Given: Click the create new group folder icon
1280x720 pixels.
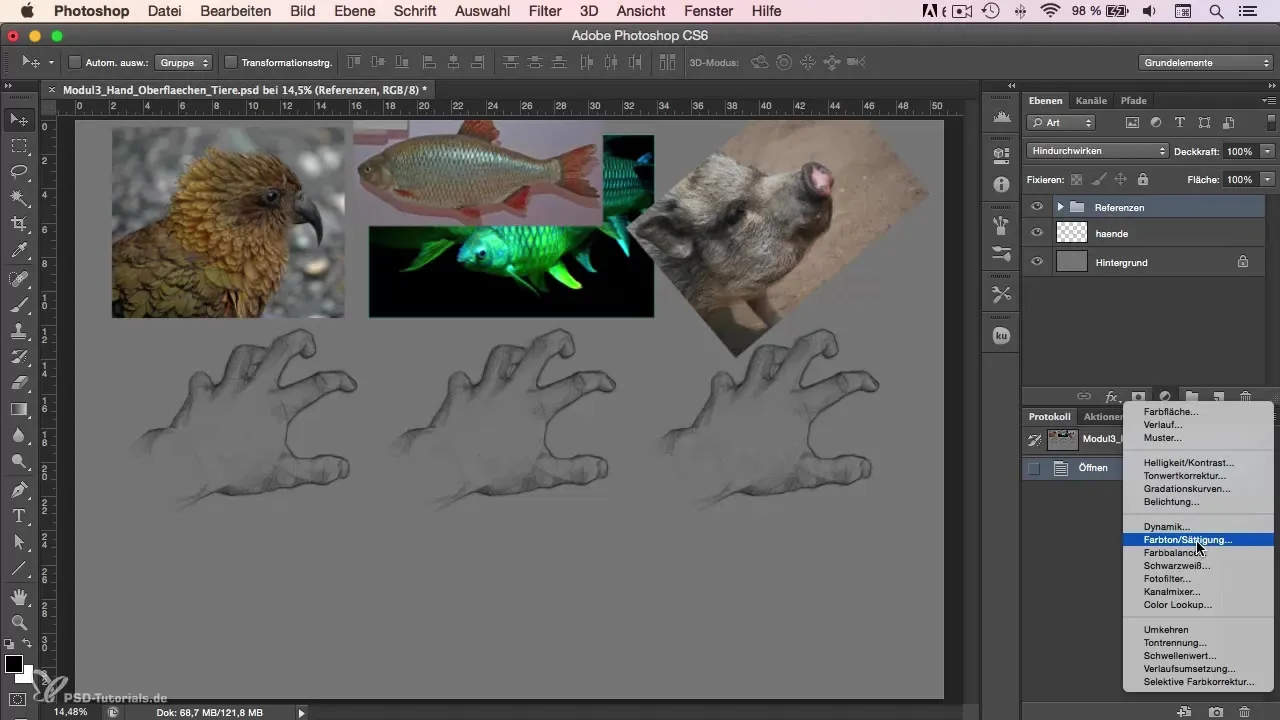Looking at the screenshot, I should pyautogui.click(x=1192, y=396).
